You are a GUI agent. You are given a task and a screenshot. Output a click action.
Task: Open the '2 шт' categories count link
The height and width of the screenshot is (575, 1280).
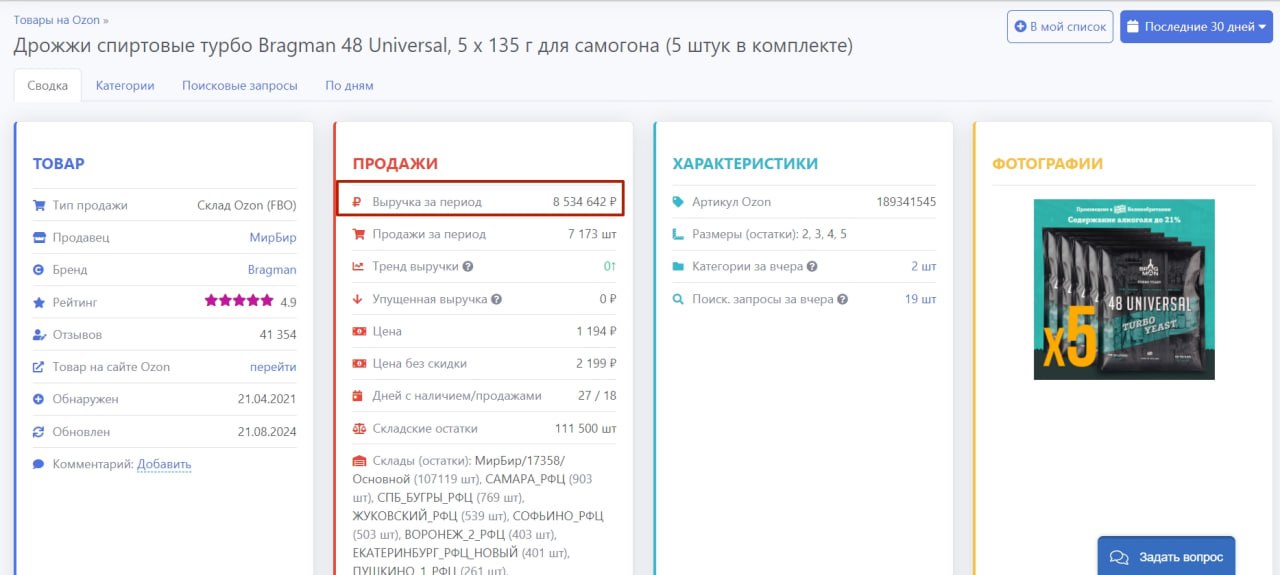924,267
